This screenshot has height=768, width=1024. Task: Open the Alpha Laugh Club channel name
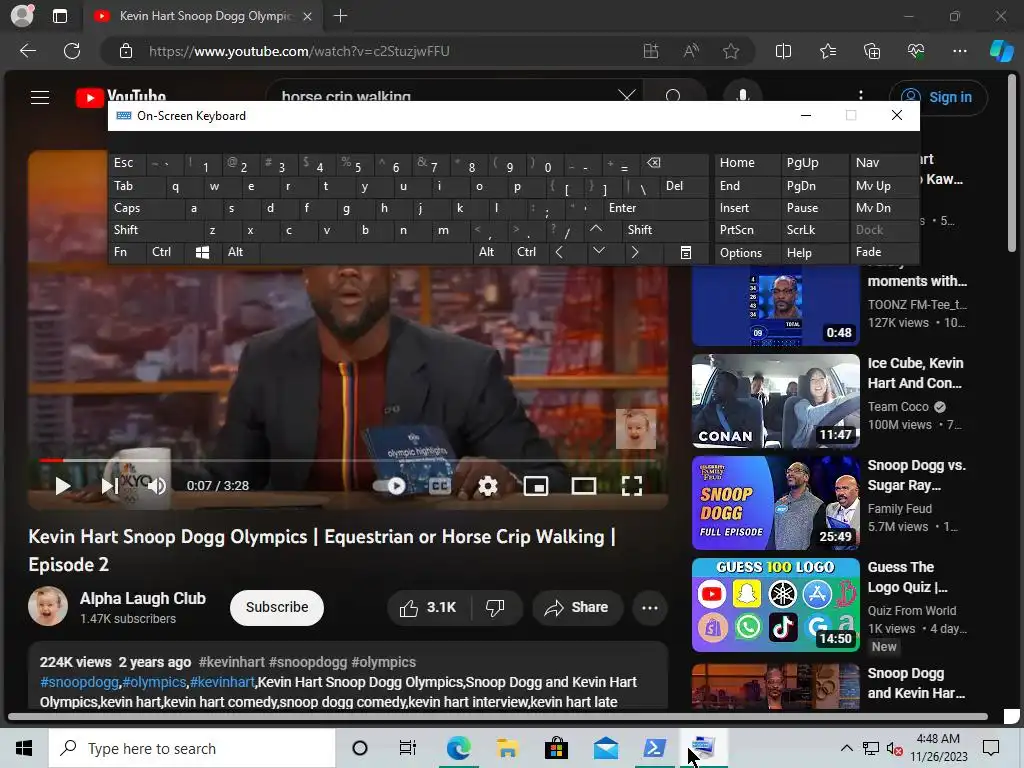pos(142,598)
